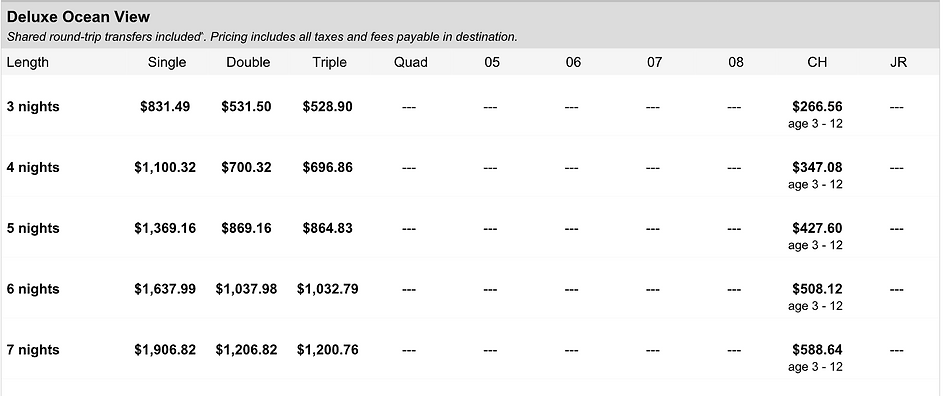Select the 7 nights row label
This screenshot has width=943, height=396.
(x=33, y=350)
